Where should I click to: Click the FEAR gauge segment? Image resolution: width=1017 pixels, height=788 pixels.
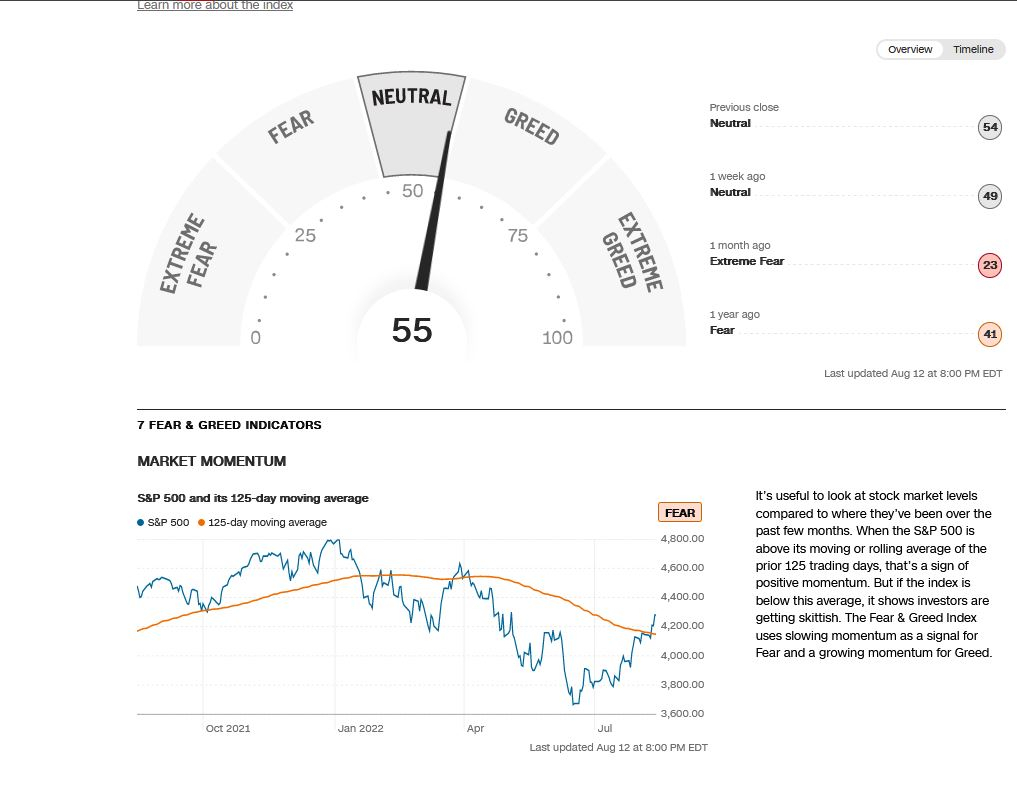click(x=293, y=146)
